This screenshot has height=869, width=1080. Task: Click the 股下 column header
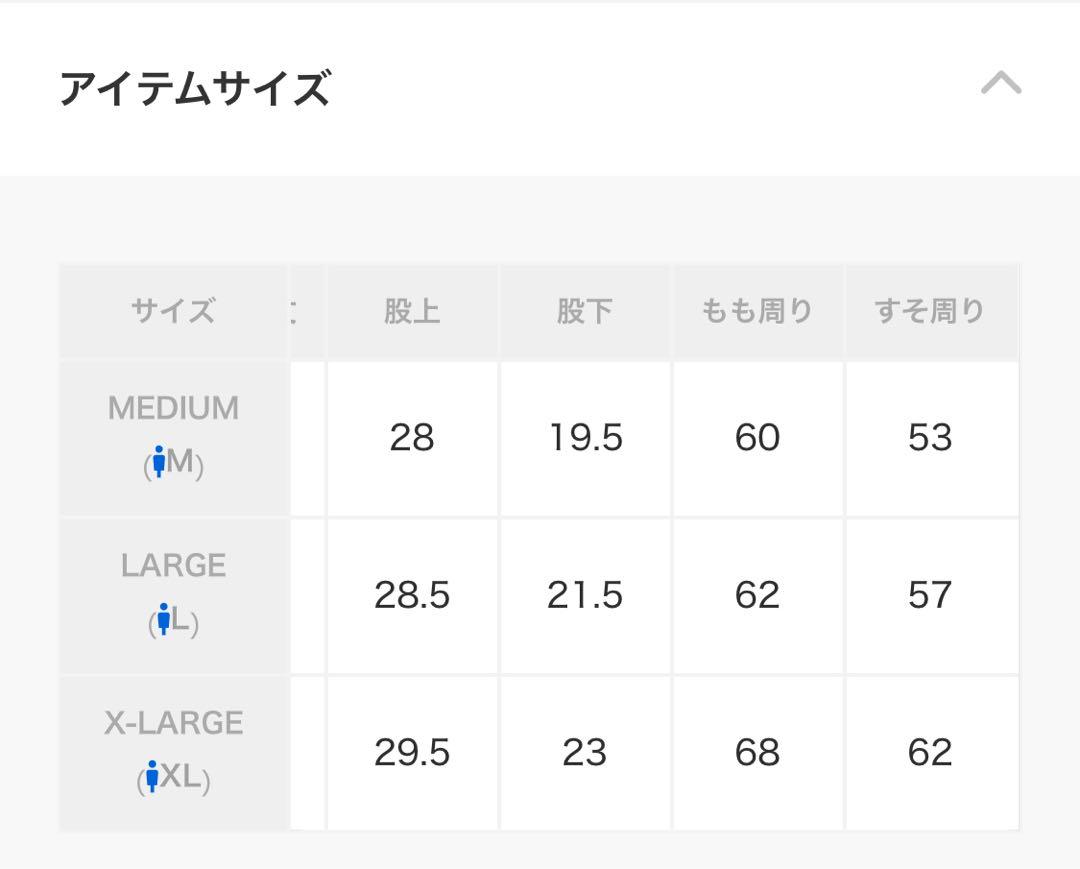[585, 311]
